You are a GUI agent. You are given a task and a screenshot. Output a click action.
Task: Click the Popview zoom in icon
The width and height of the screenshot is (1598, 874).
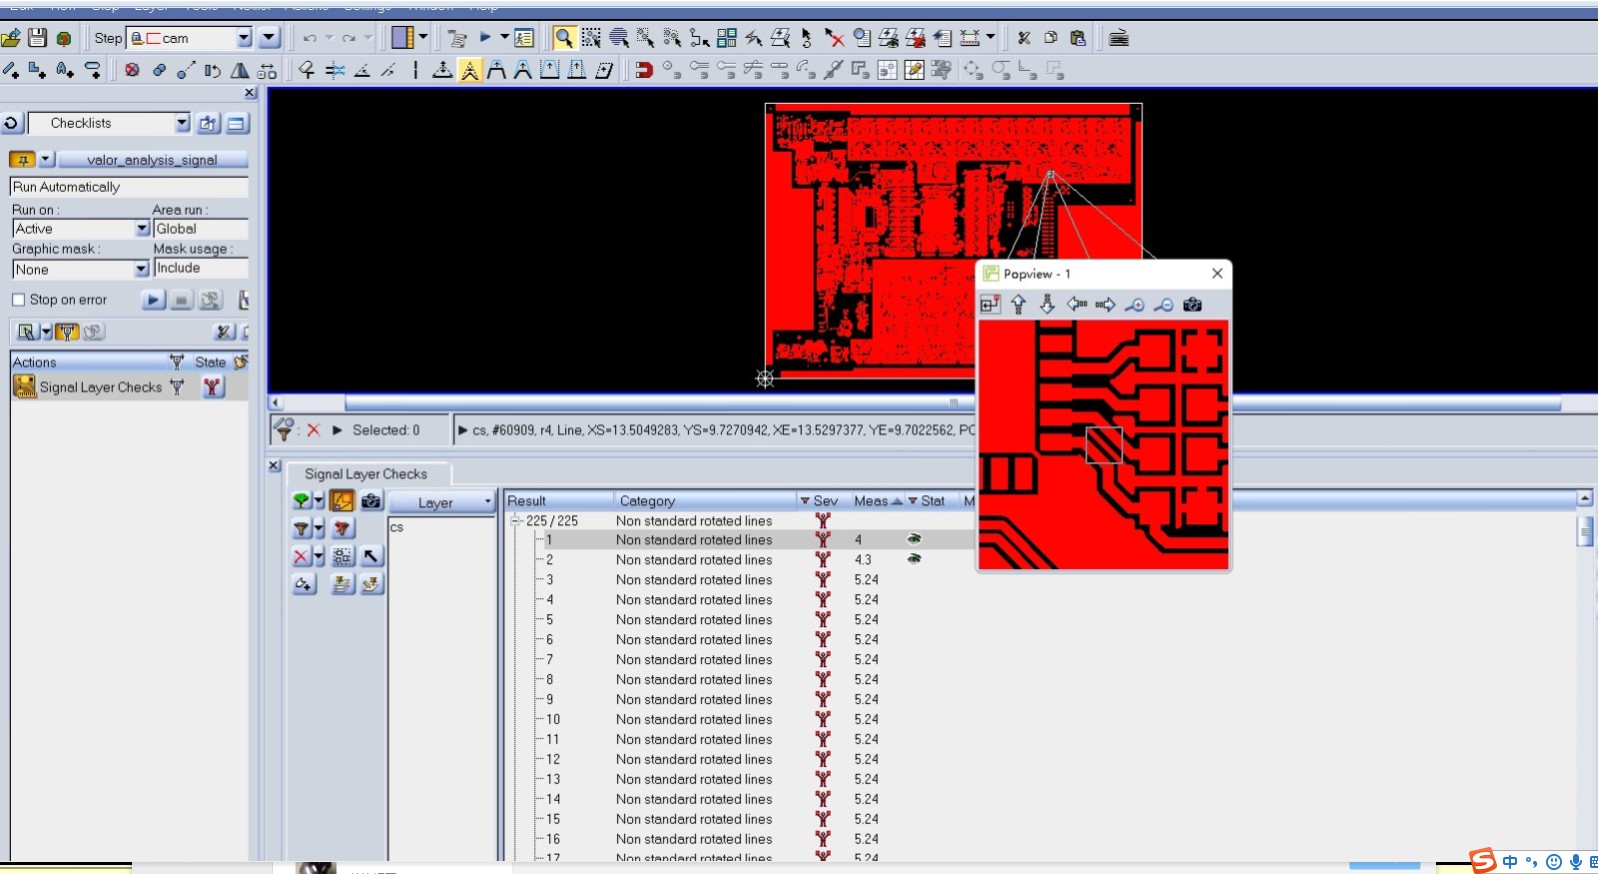(x=1135, y=304)
